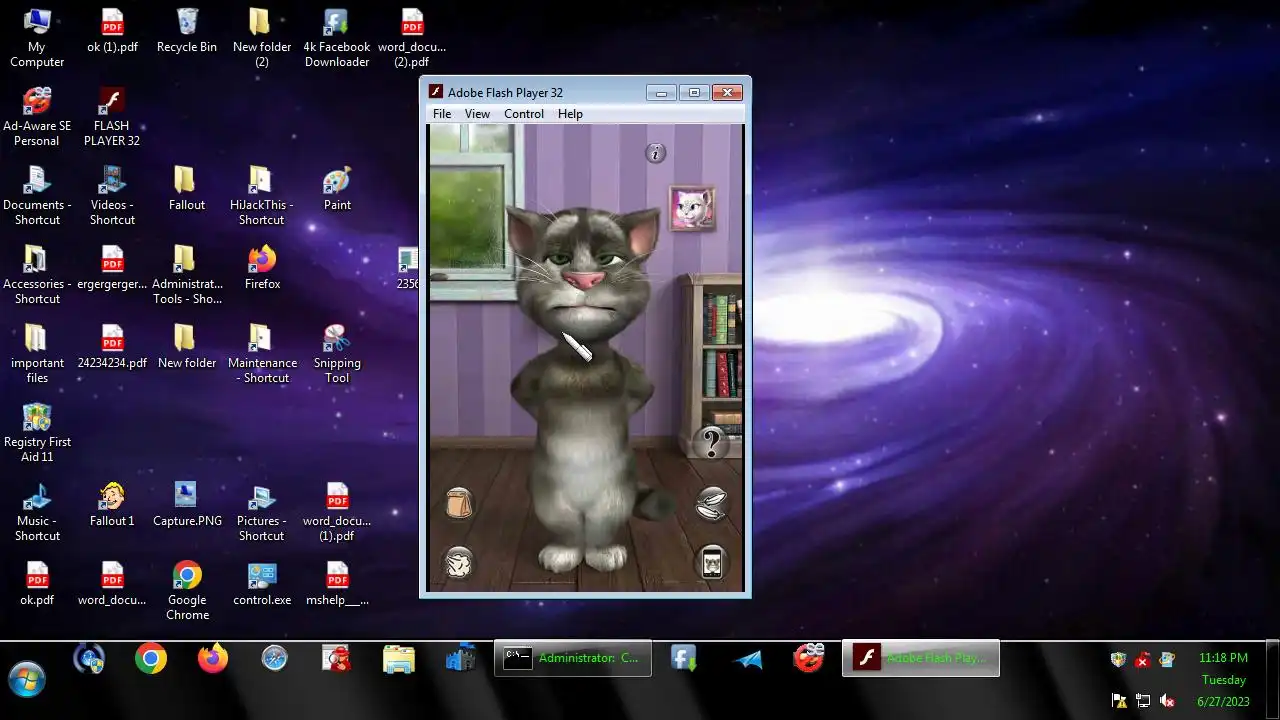1280x720 pixels.
Task: Click the Ad-Aware lips taskbar icon
Action: click(808, 658)
